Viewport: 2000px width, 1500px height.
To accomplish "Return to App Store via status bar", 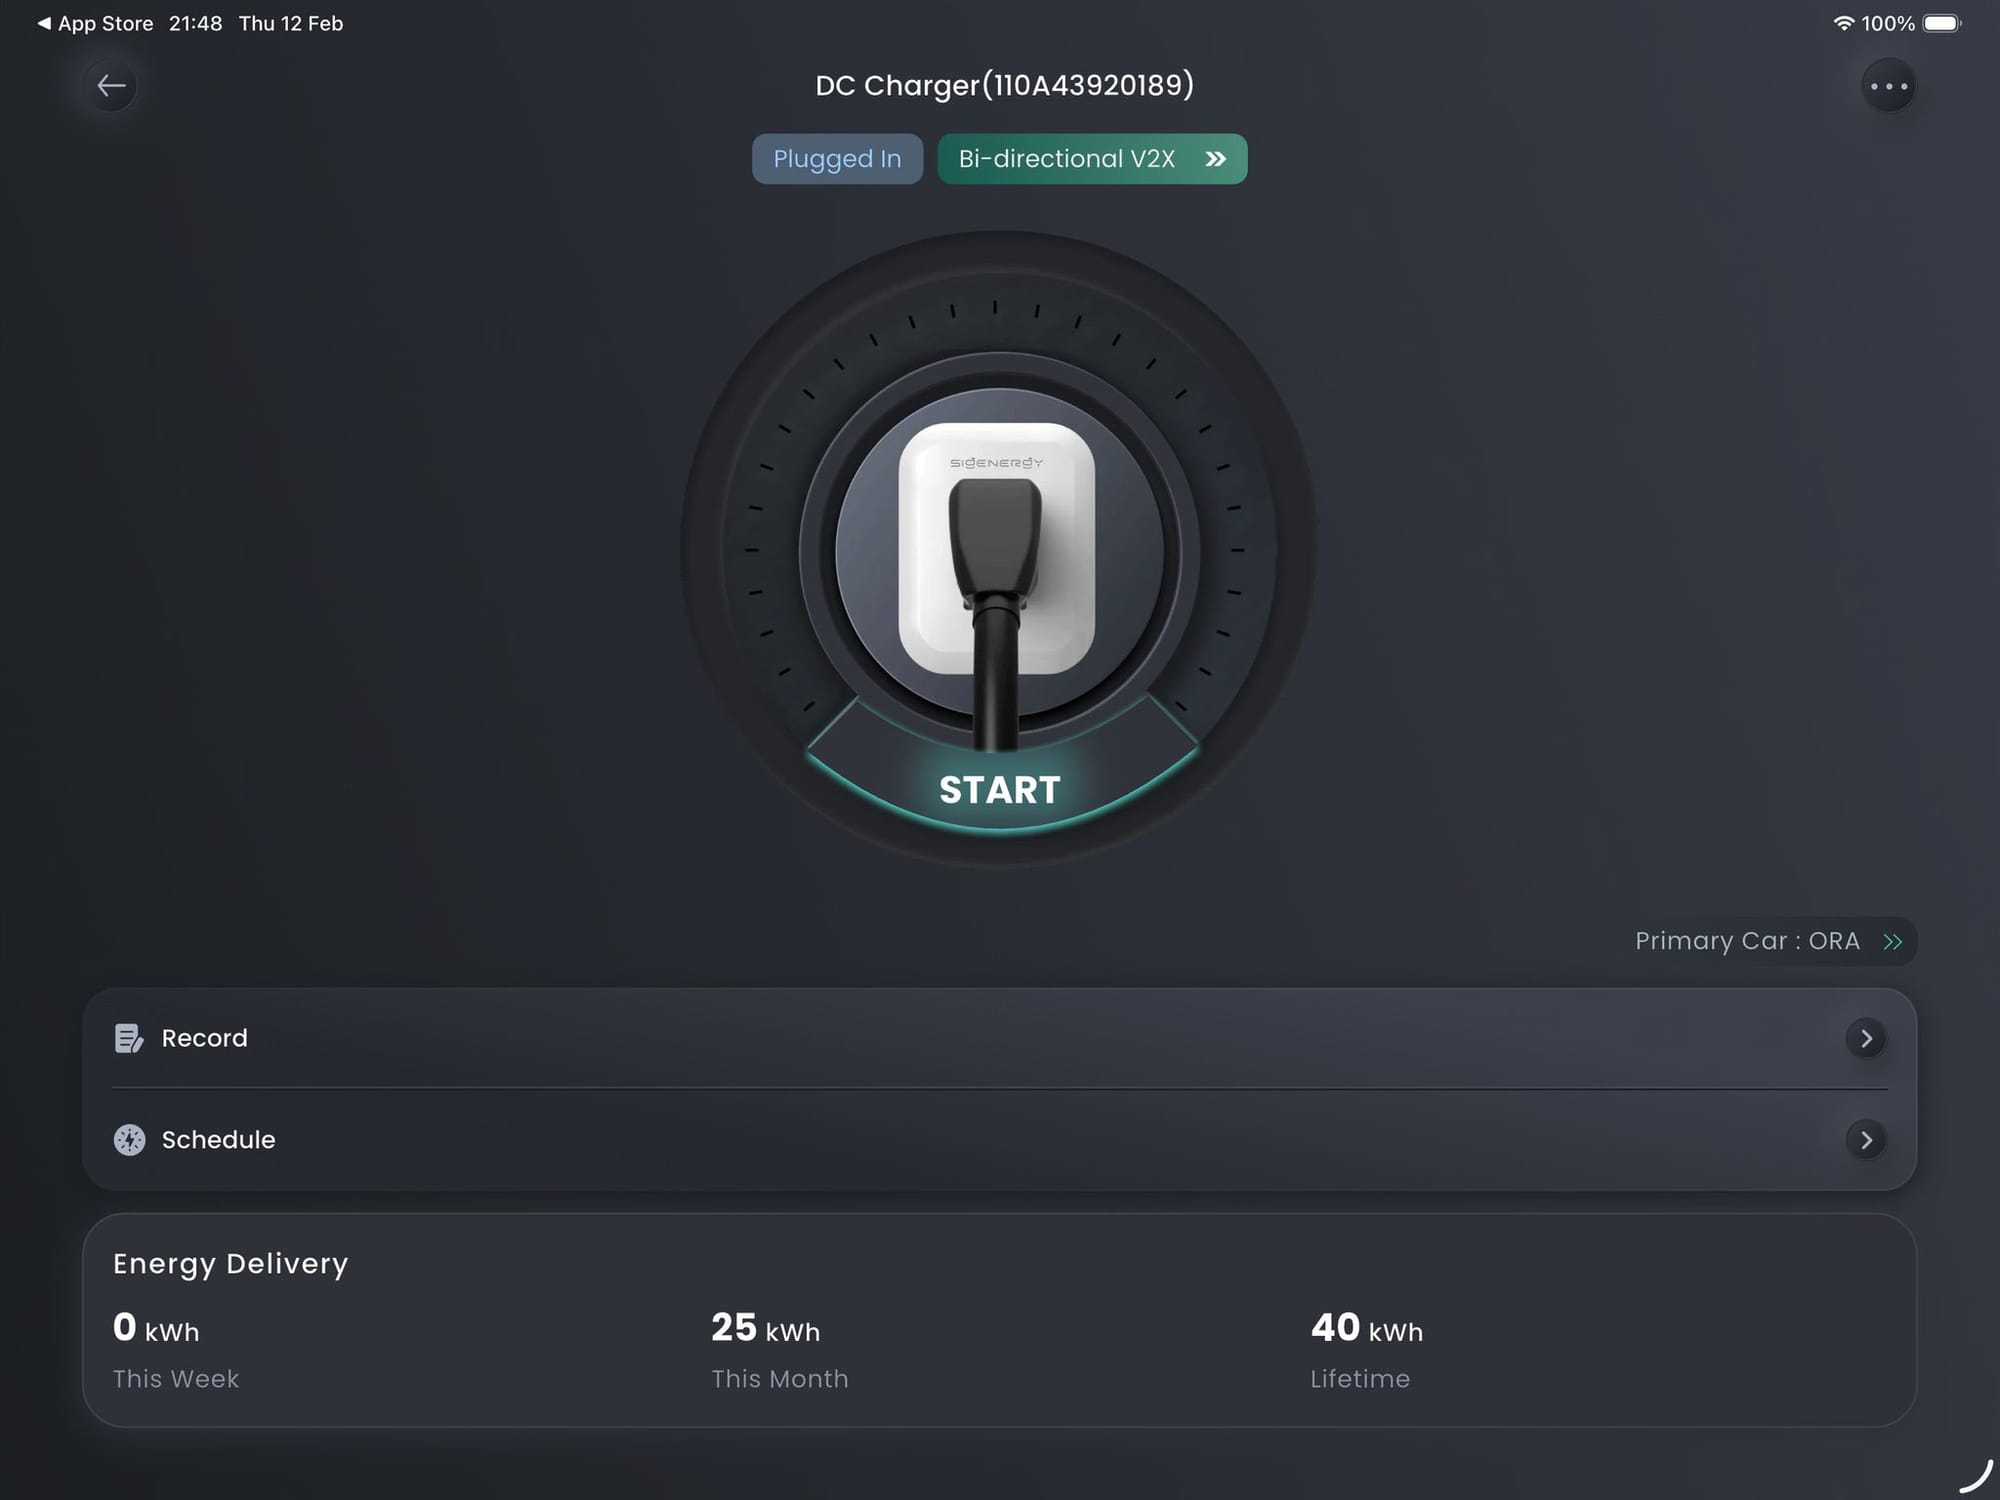I will point(96,23).
